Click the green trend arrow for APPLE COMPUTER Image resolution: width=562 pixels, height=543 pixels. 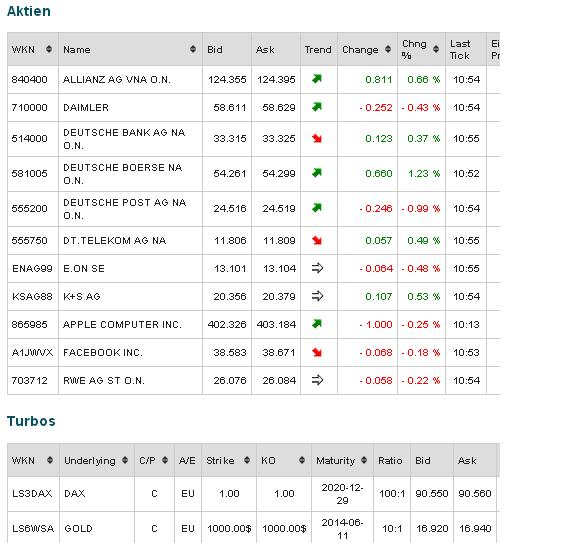(x=317, y=324)
